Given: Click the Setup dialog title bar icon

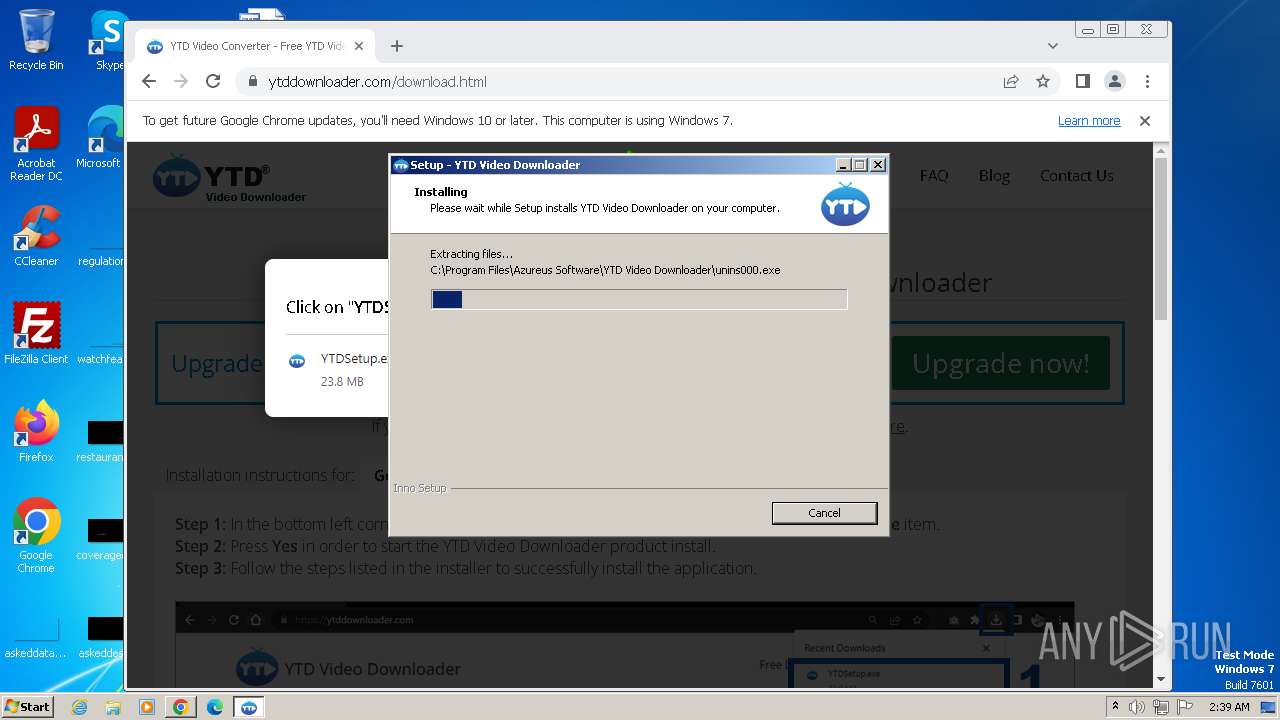Looking at the screenshot, I should [401, 165].
